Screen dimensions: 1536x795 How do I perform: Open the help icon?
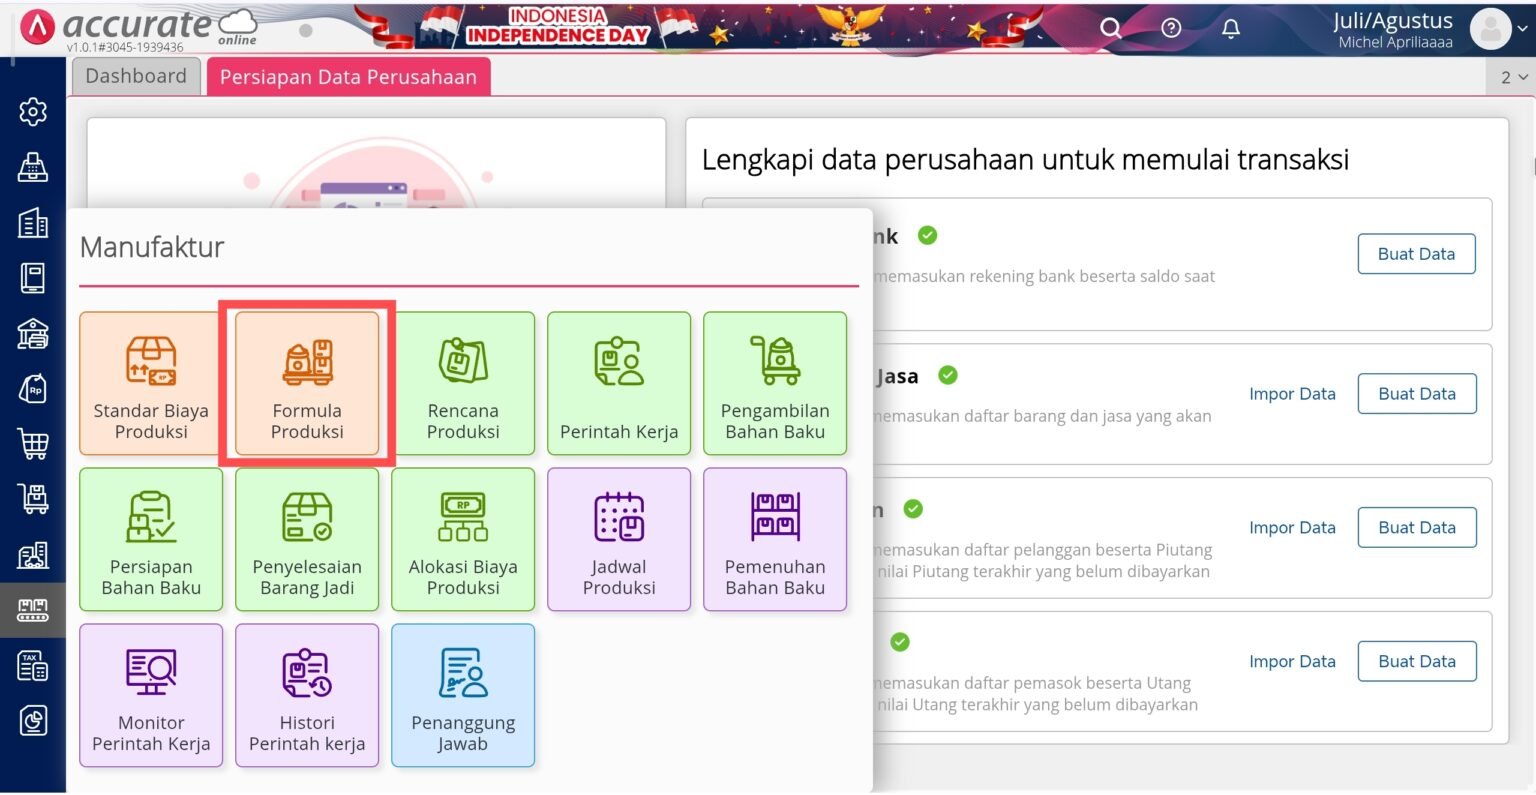pos(1170,29)
